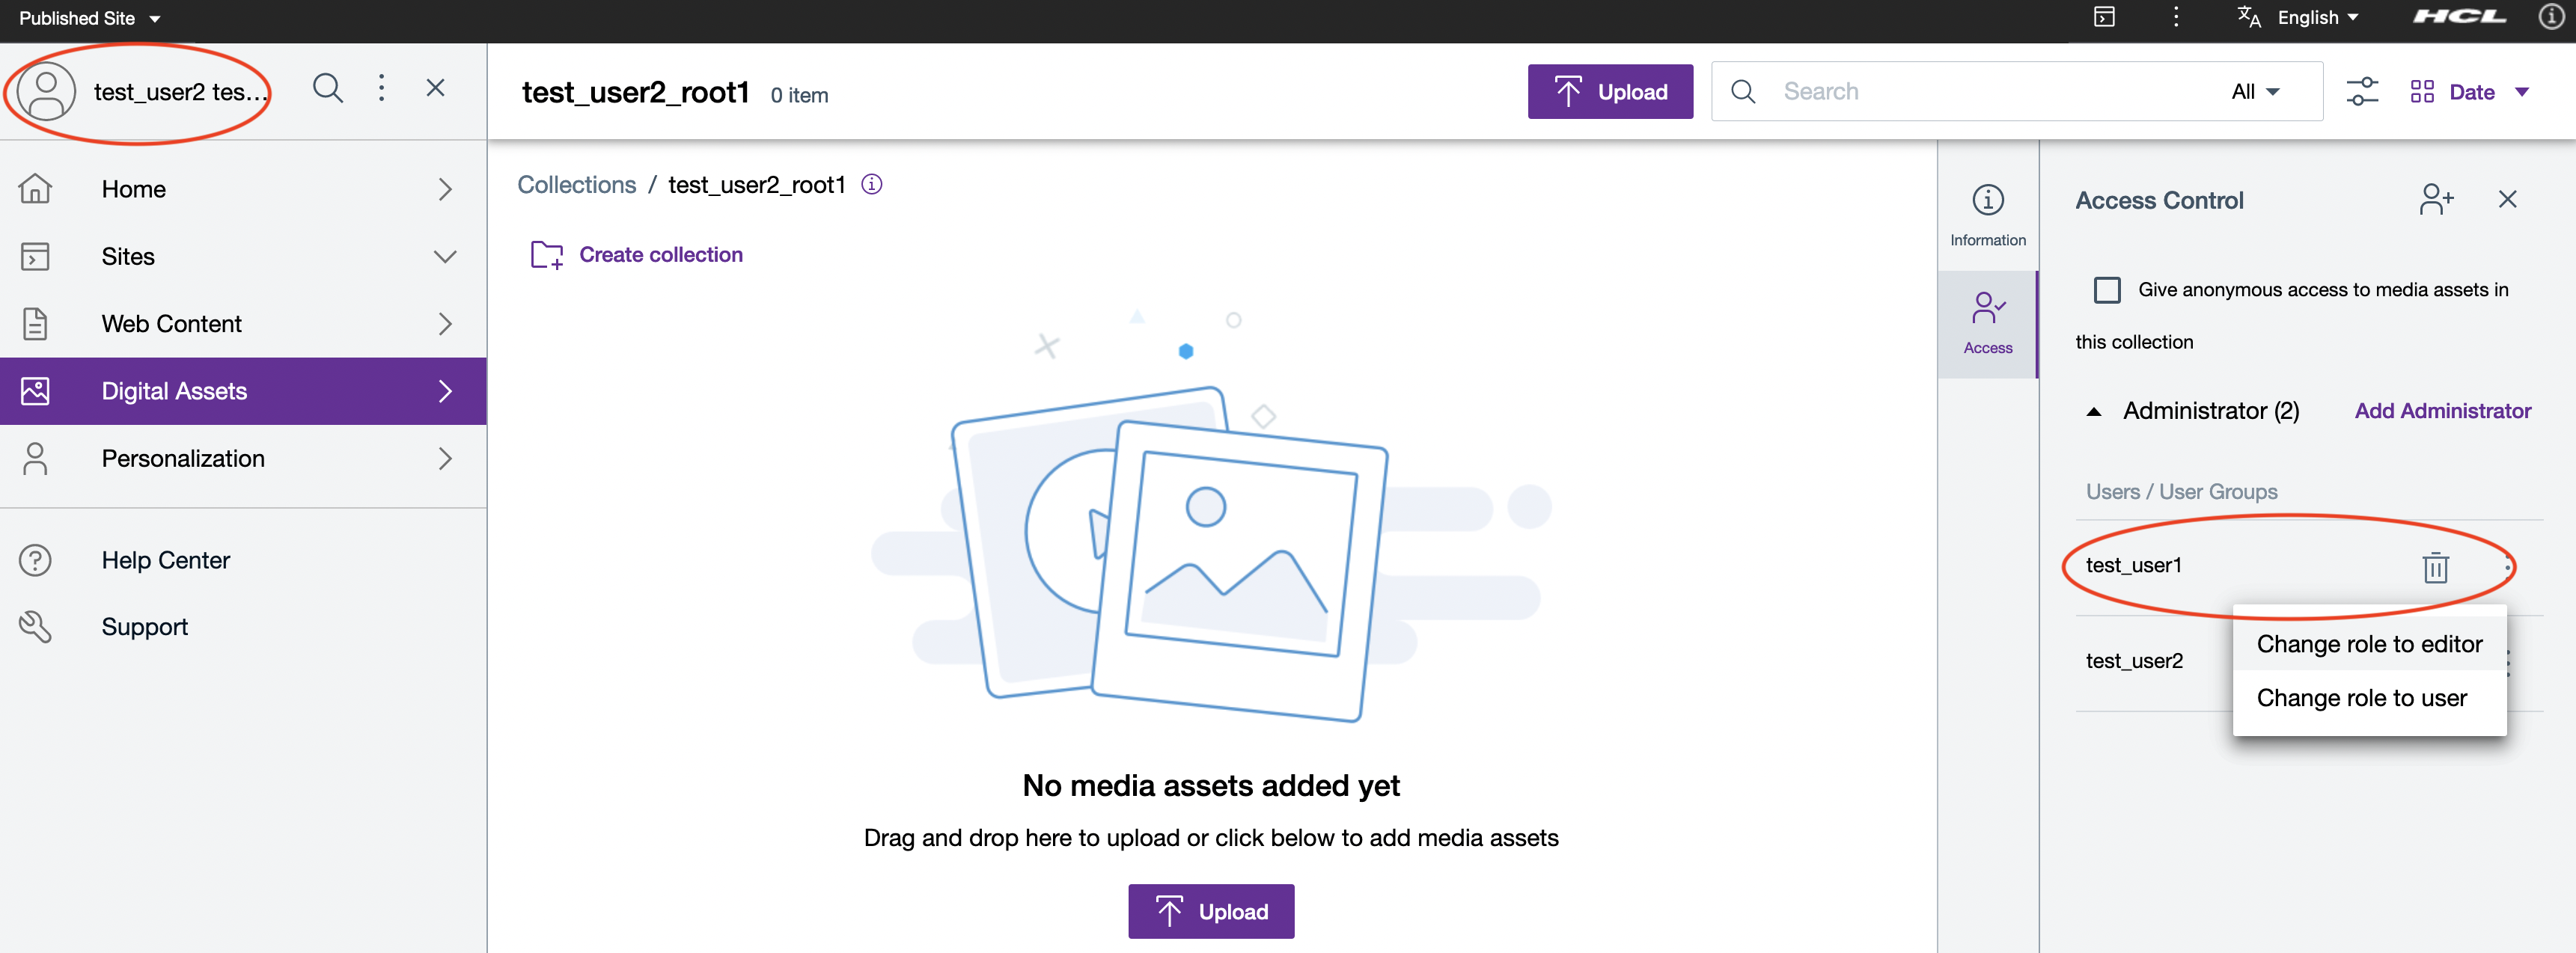Switch to the Access tab

(1987, 320)
